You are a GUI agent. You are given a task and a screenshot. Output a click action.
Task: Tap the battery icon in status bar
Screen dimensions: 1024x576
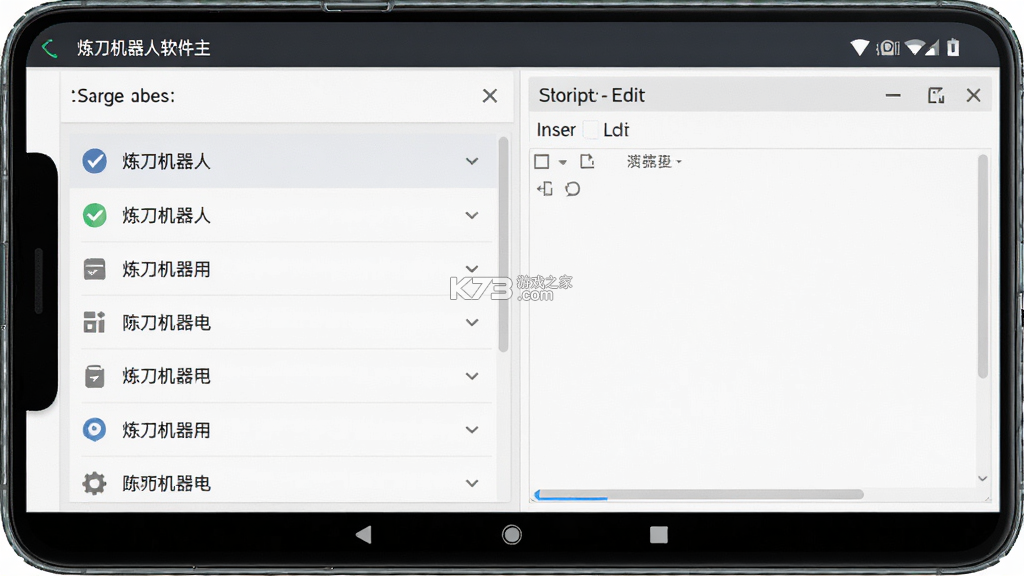953,47
